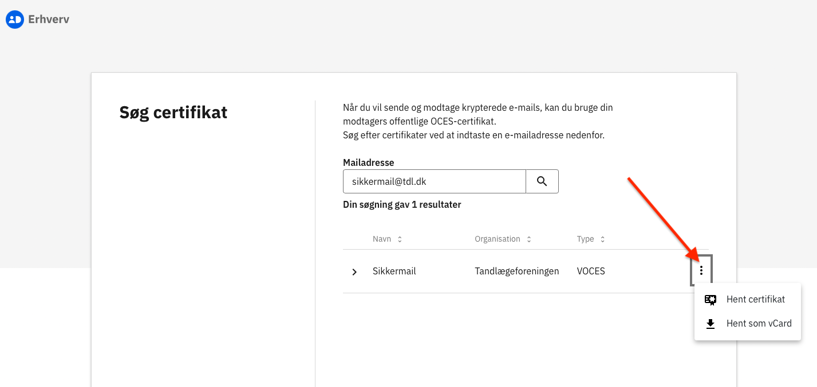This screenshot has height=387, width=817.
Task: Click the Søg certifikat heading
Action: (174, 112)
